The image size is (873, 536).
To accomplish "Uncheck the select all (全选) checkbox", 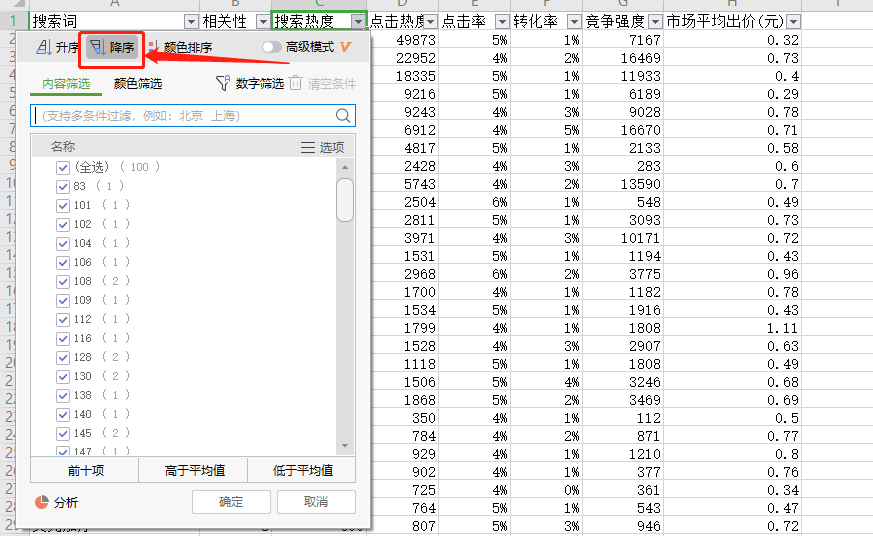I will point(63,167).
